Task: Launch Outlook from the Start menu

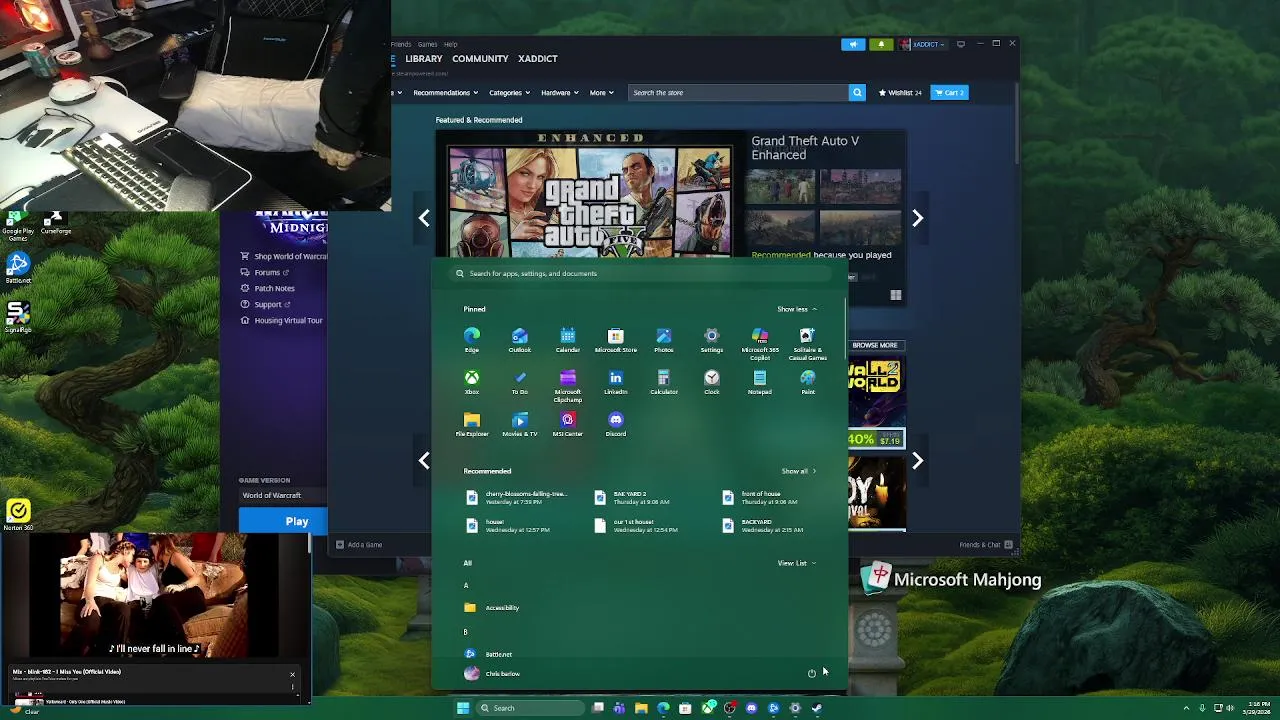Action: pyautogui.click(x=520, y=340)
